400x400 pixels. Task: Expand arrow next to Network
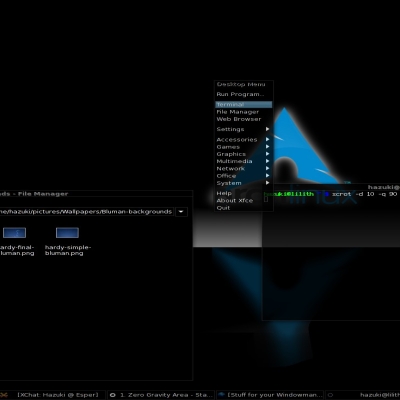pyautogui.click(x=267, y=168)
